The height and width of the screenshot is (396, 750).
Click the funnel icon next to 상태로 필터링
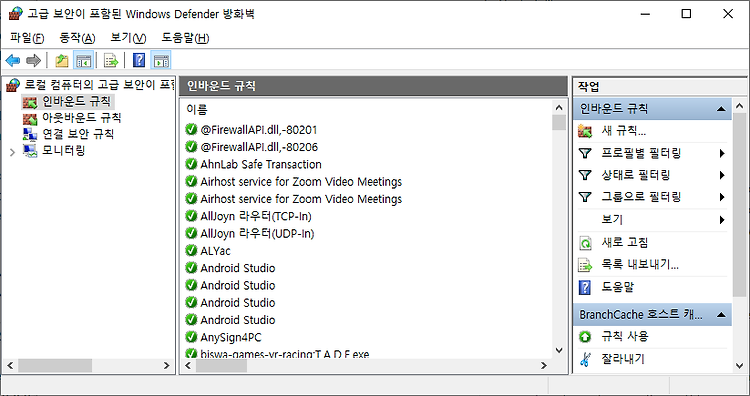pos(585,175)
